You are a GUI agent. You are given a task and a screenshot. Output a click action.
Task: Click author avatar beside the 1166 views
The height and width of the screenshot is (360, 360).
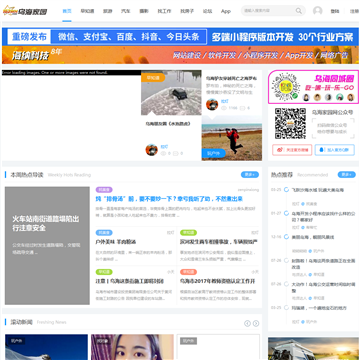pyautogui.click(x=212, y=104)
